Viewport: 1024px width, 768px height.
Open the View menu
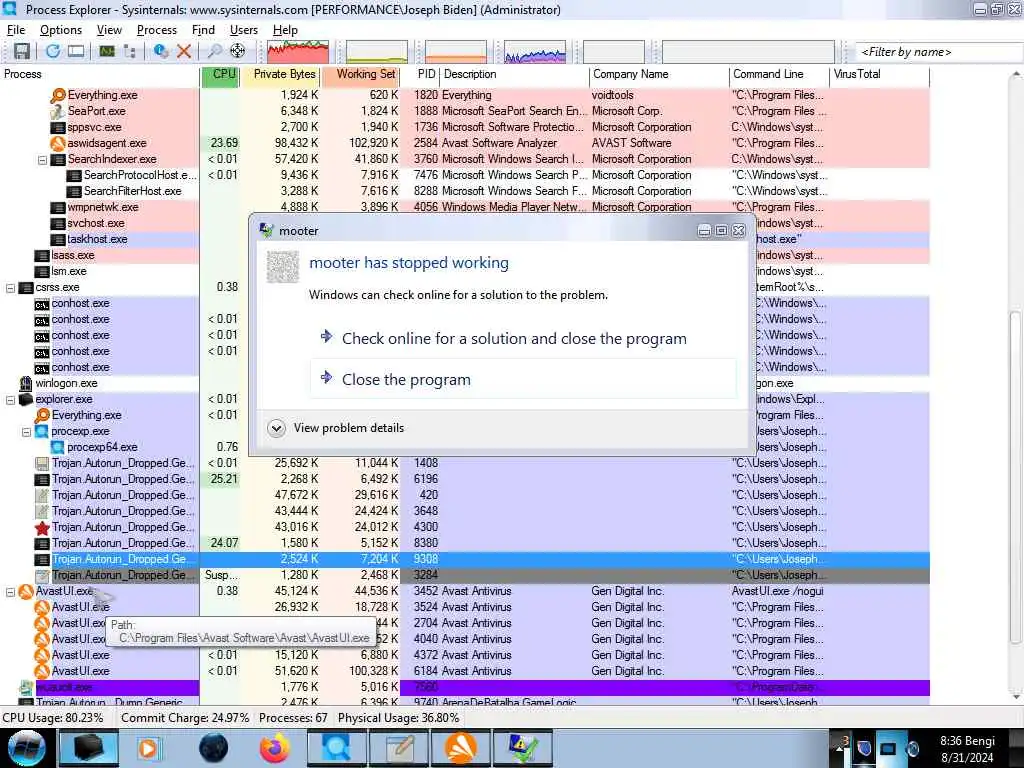coord(109,30)
